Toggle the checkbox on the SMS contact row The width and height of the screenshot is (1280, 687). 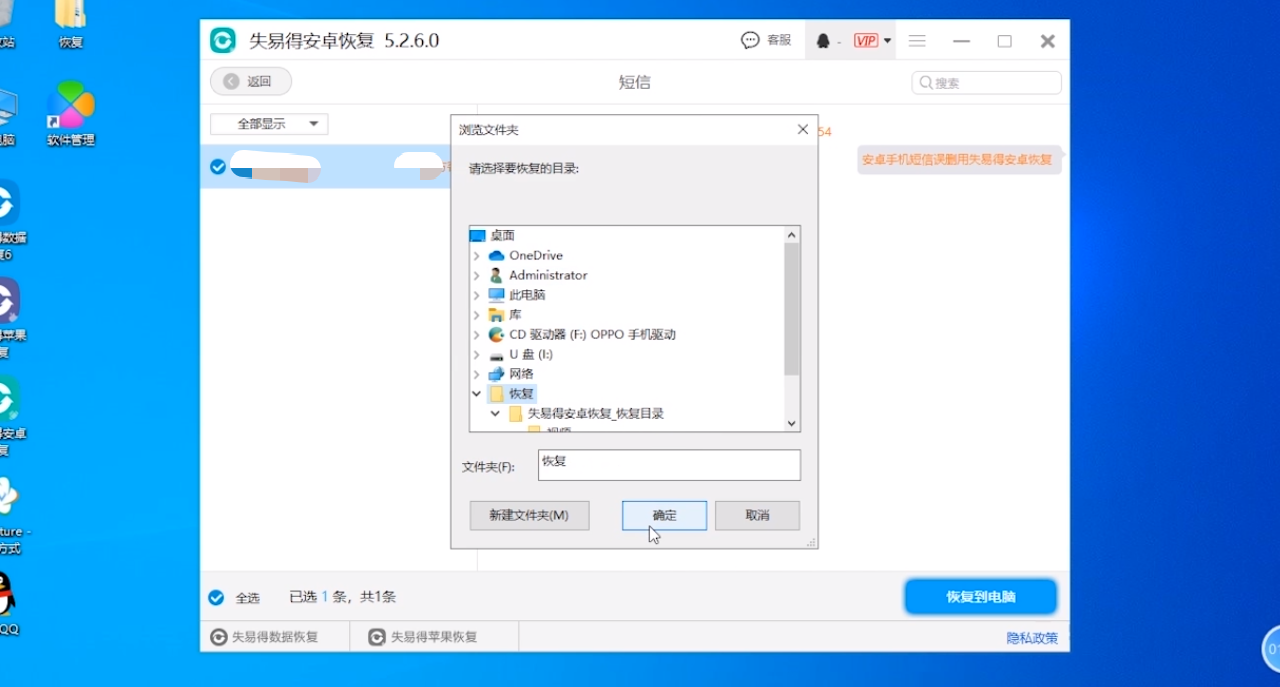click(x=218, y=167)
